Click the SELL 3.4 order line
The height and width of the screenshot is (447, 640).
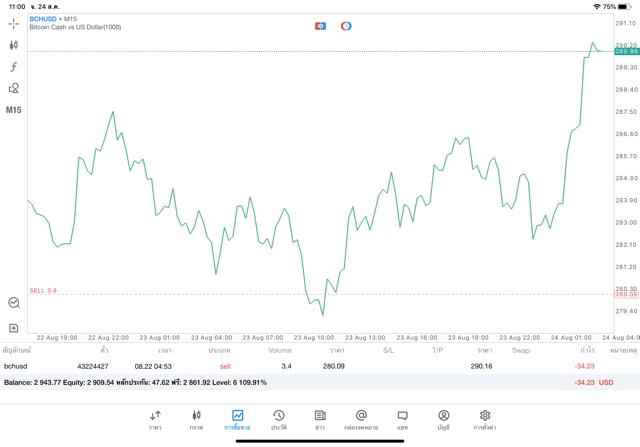pos(43,290)
